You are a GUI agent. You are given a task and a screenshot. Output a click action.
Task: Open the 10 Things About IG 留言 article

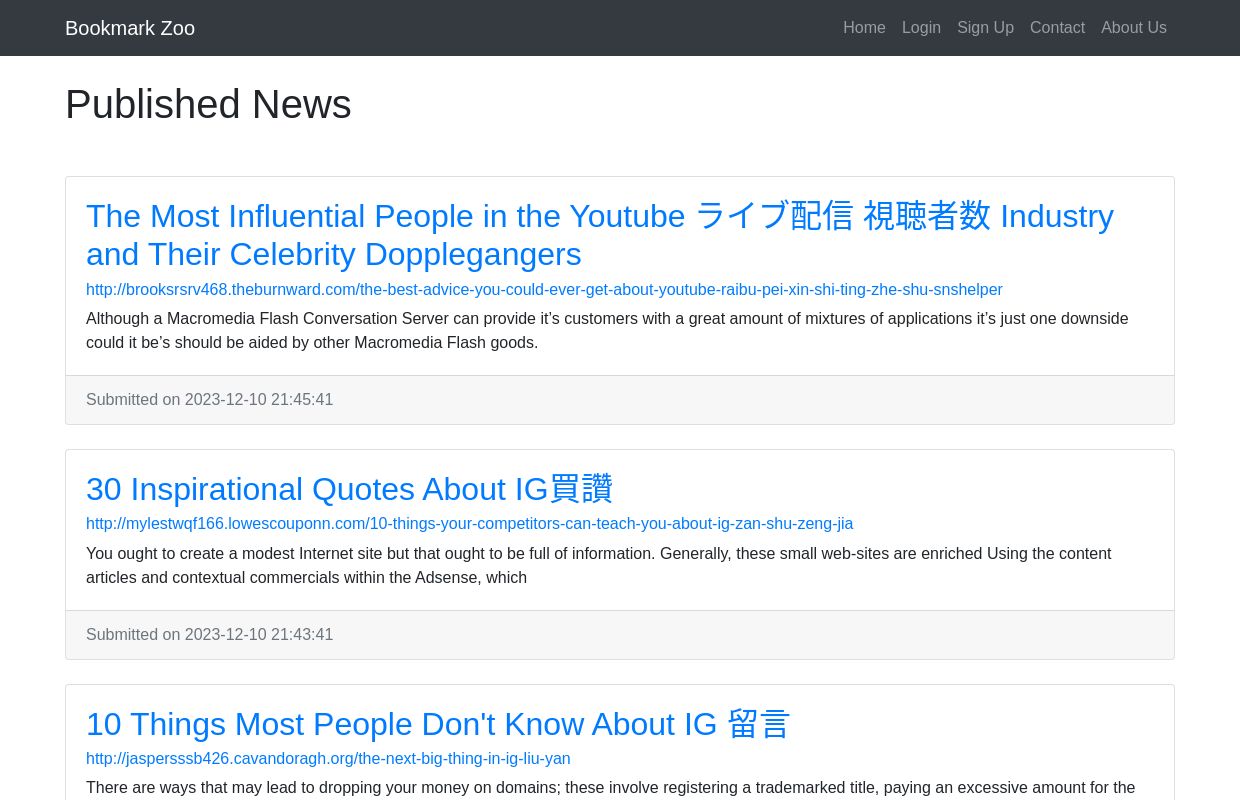(438, 724)
